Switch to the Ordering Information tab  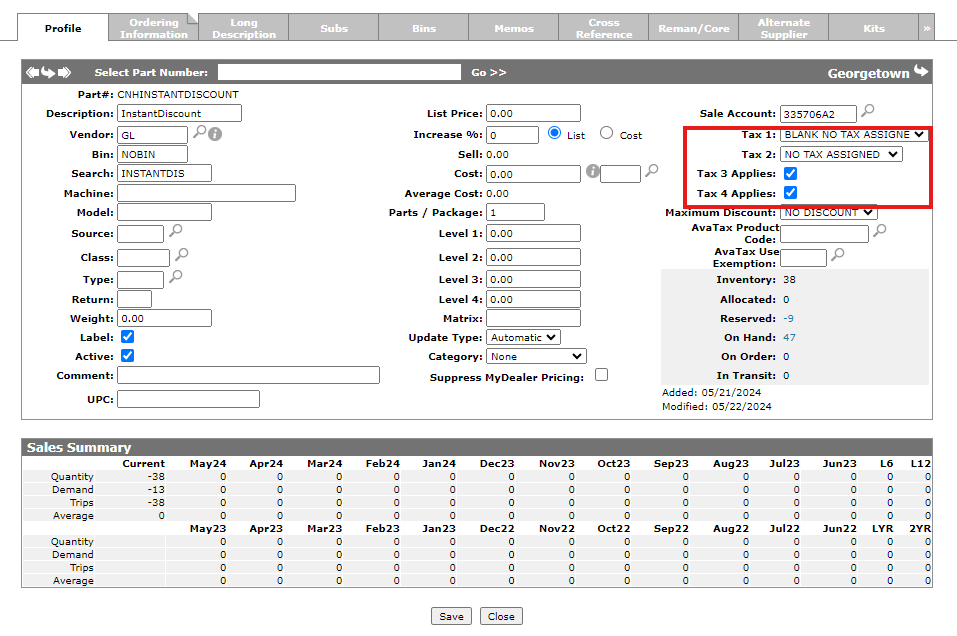[154, 28]
